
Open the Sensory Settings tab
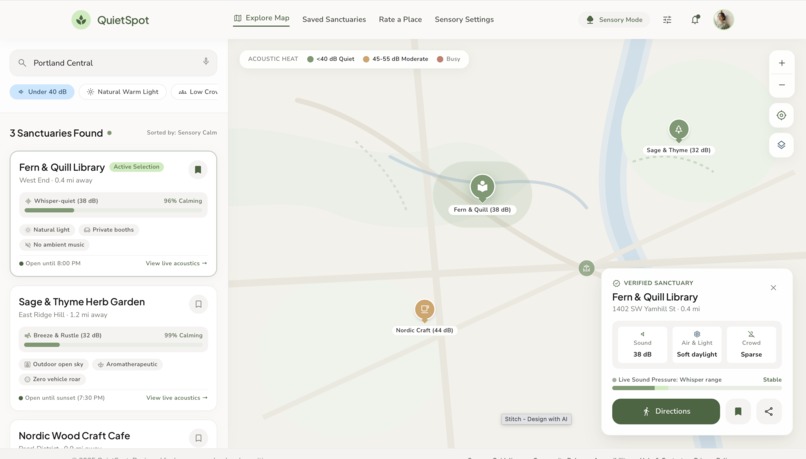point(464,20)
